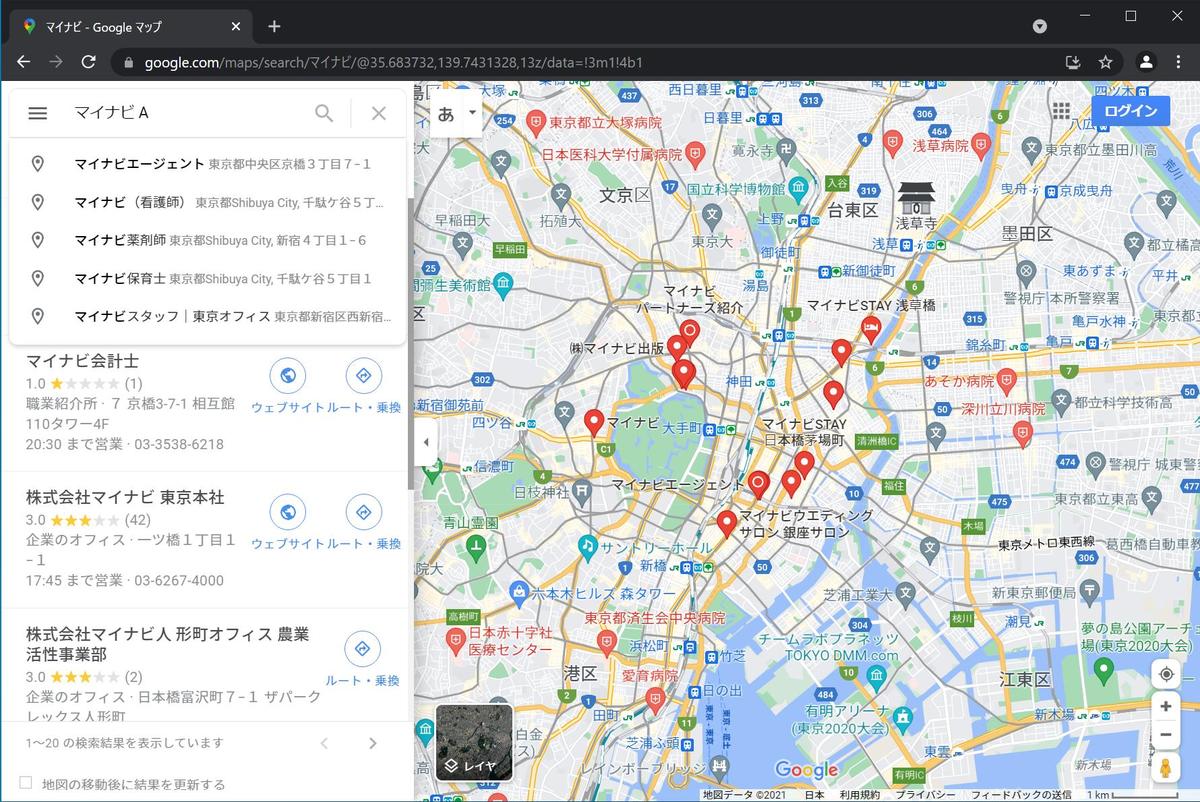
Task: Select suggestion マイナビ保育士
Action: pos(208,278)
